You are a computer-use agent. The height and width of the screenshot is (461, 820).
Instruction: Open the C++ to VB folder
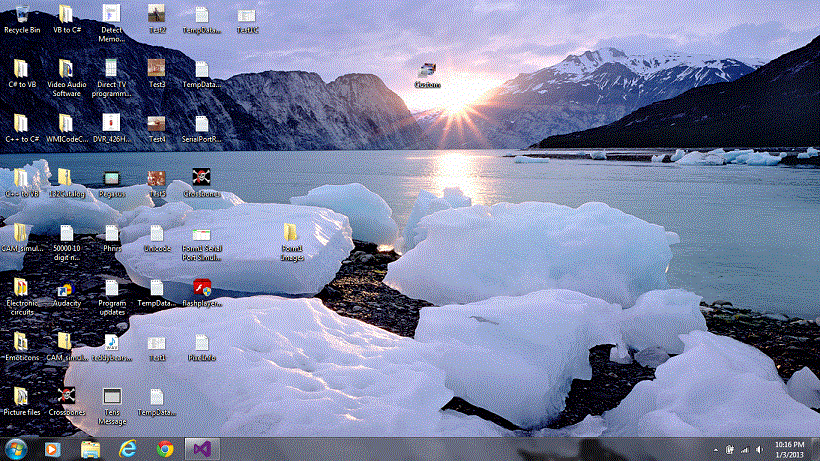(x=22, y=183)
